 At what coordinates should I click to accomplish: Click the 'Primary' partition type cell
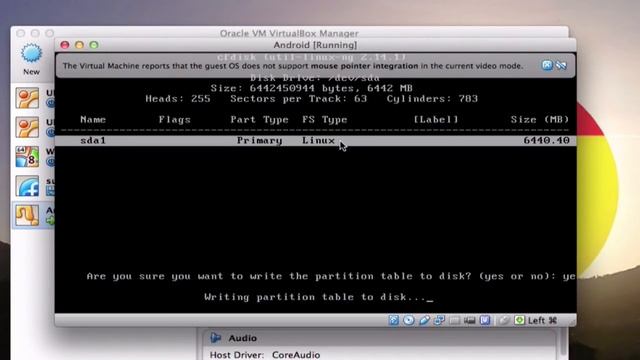point(260,140)
